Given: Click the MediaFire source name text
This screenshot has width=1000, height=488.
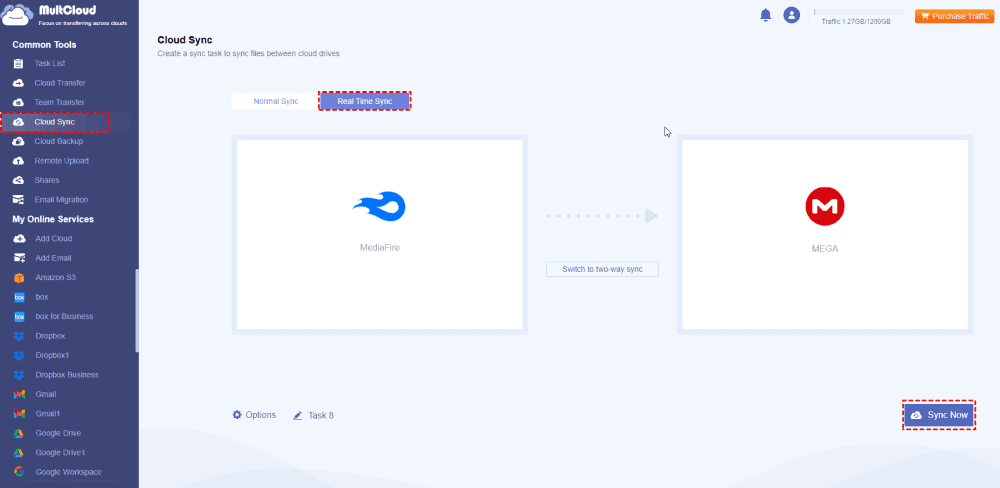Looking at the screenshot, I should click(x=379, y=248).
